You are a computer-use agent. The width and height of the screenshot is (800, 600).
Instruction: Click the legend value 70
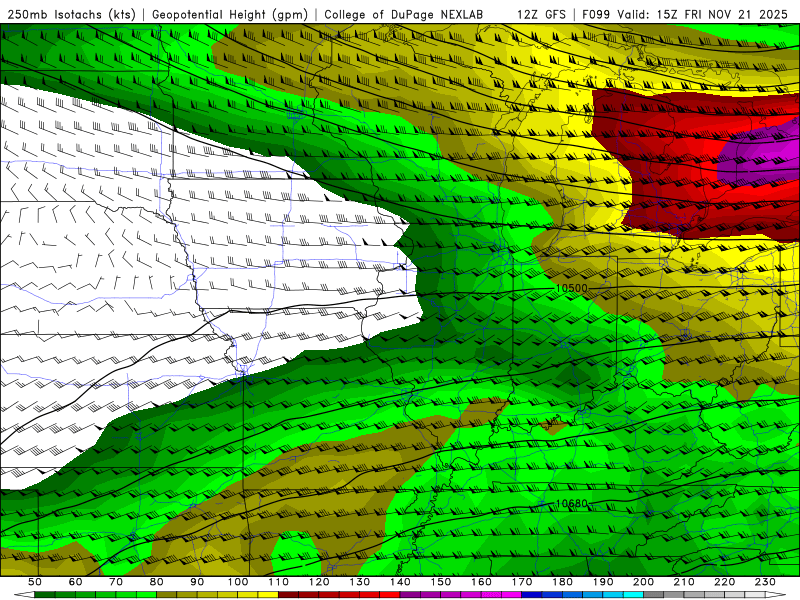pos(116,582)
